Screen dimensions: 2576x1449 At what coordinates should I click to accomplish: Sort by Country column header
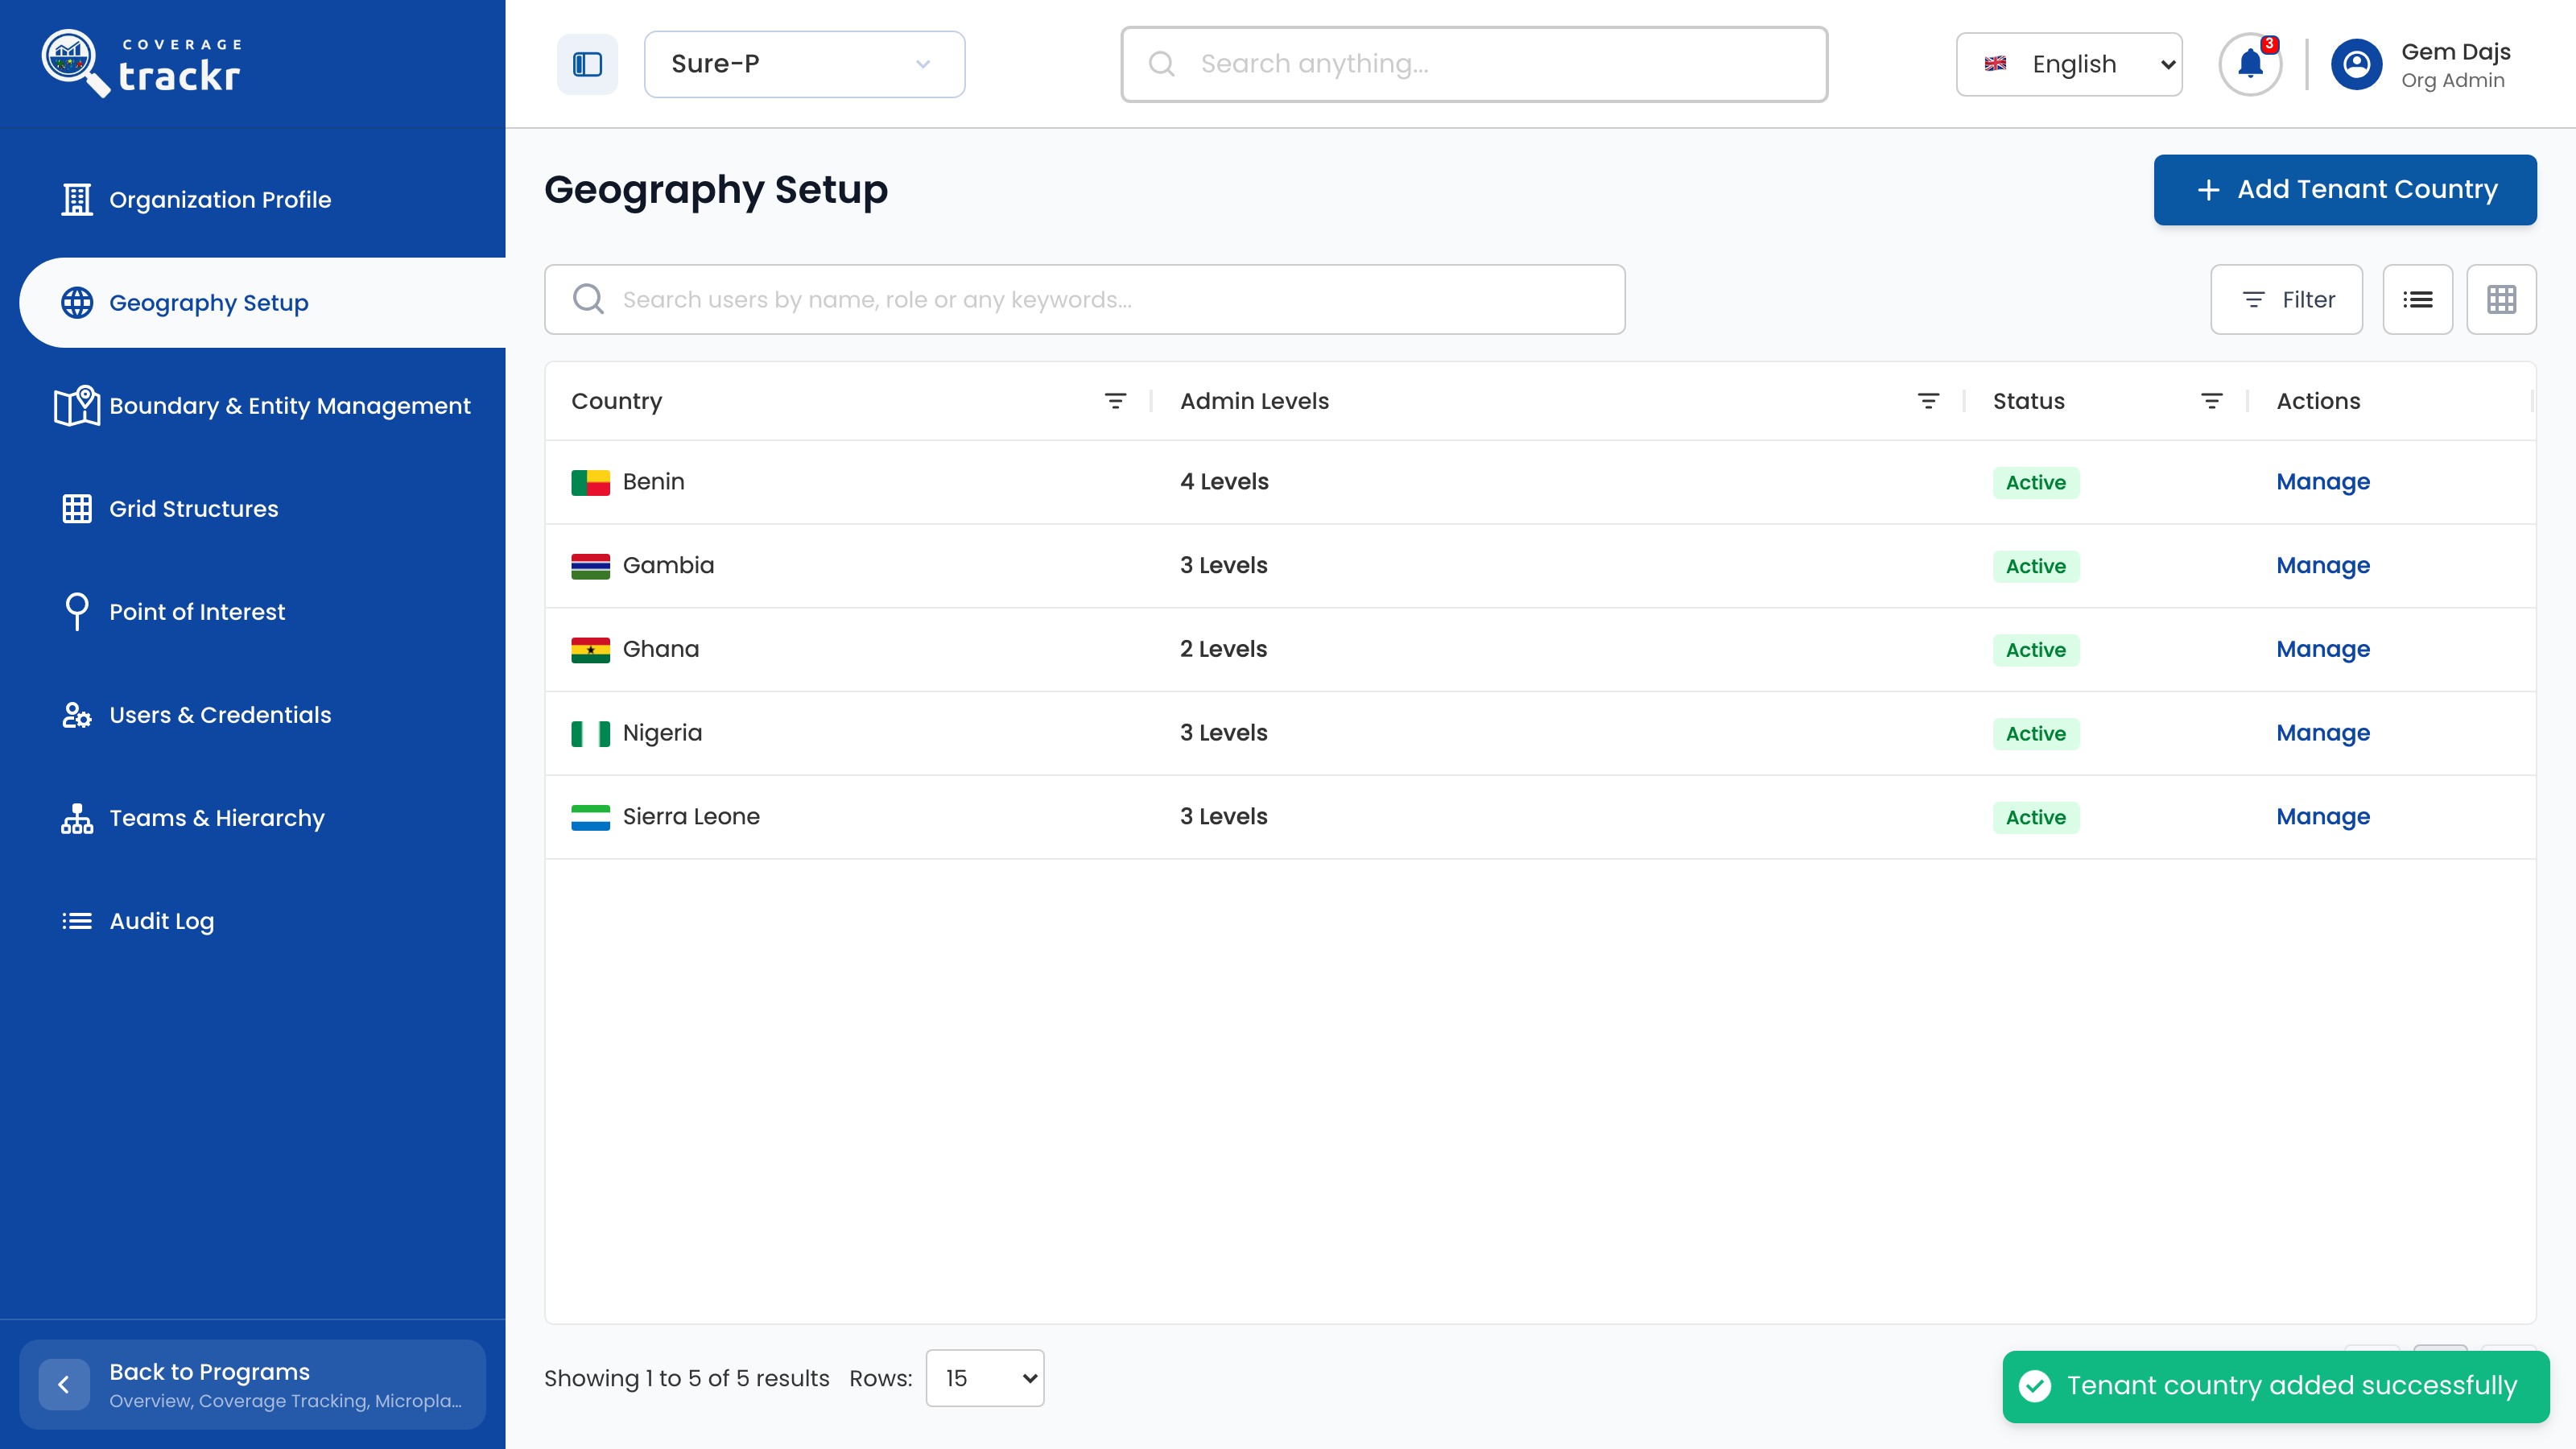616,401
